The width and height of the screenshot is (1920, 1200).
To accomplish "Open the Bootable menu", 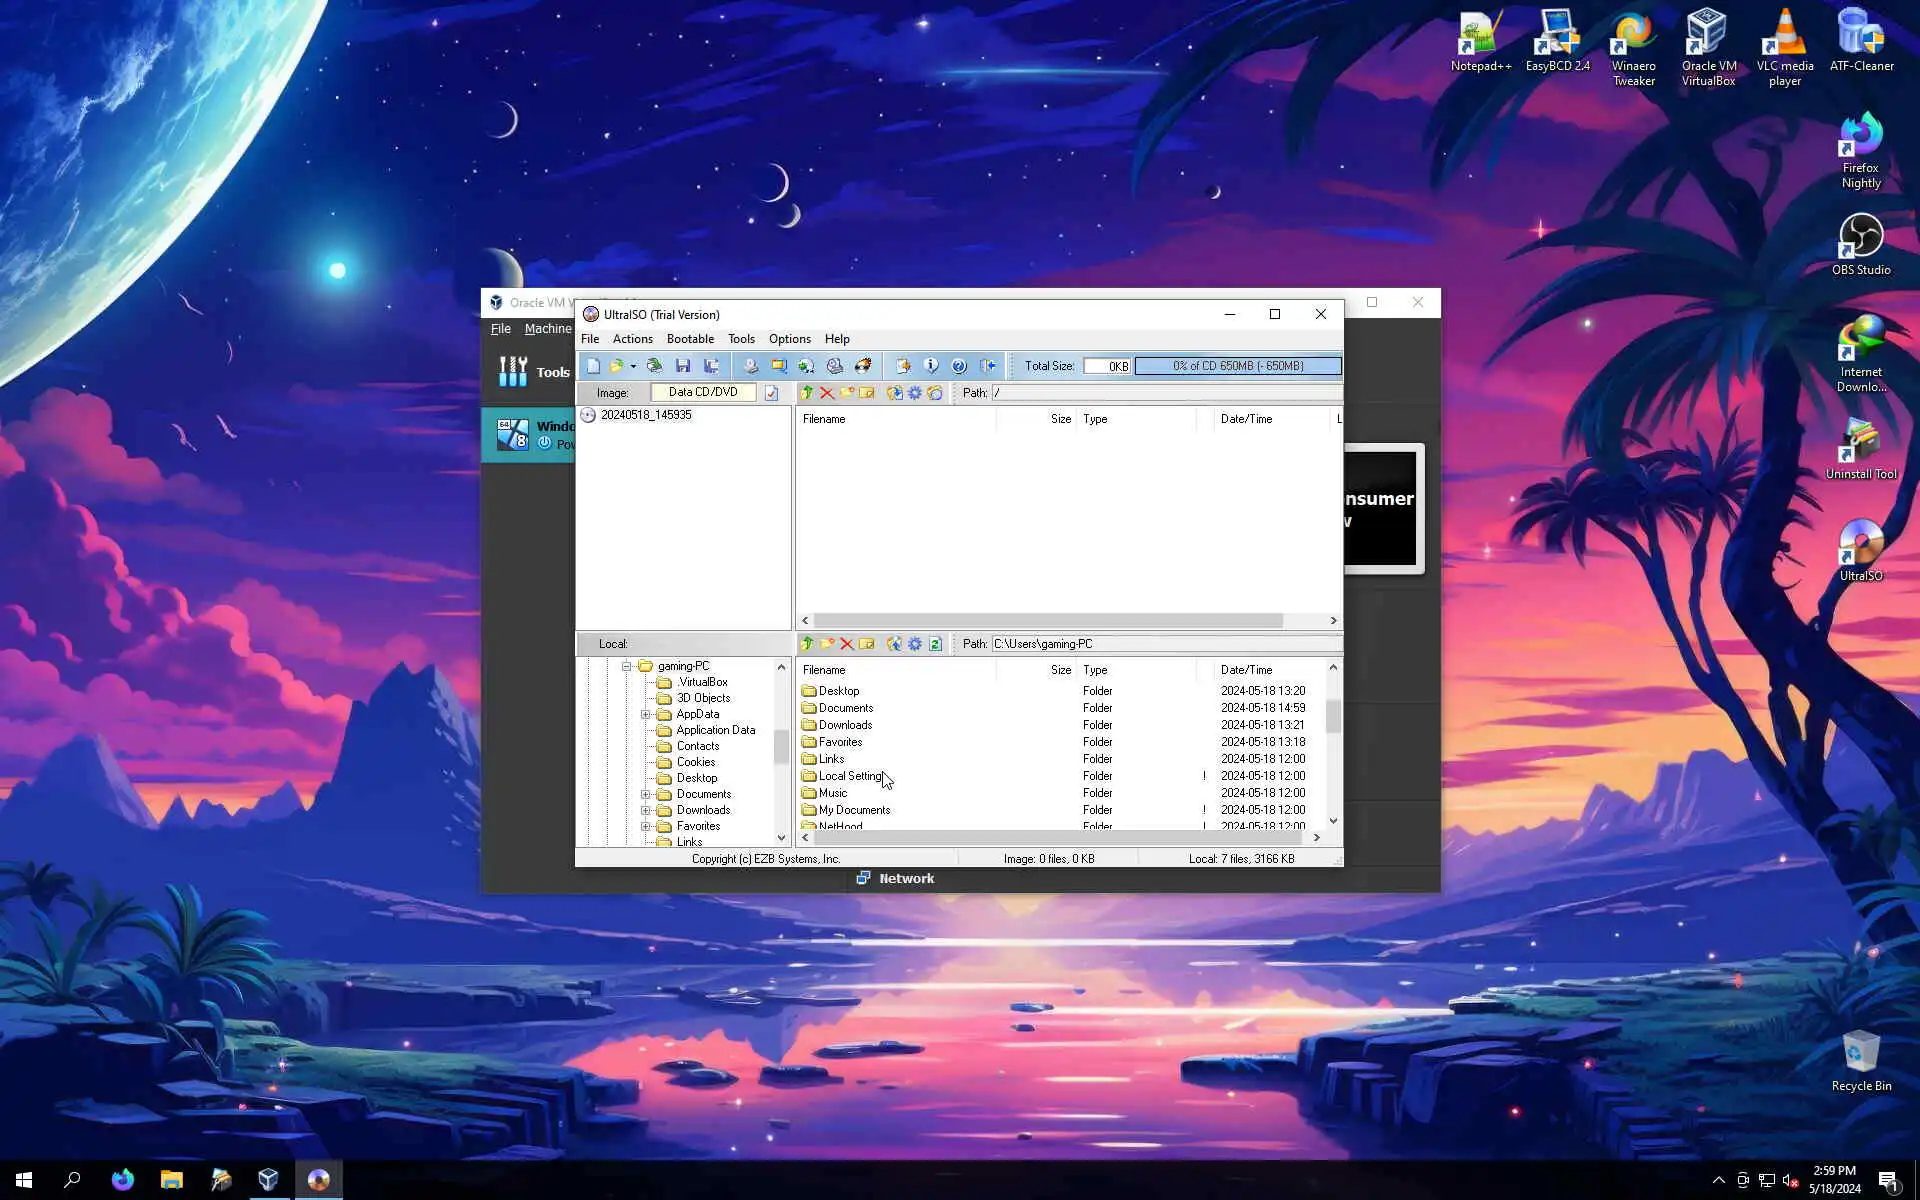I will click(x=690, y=339).
